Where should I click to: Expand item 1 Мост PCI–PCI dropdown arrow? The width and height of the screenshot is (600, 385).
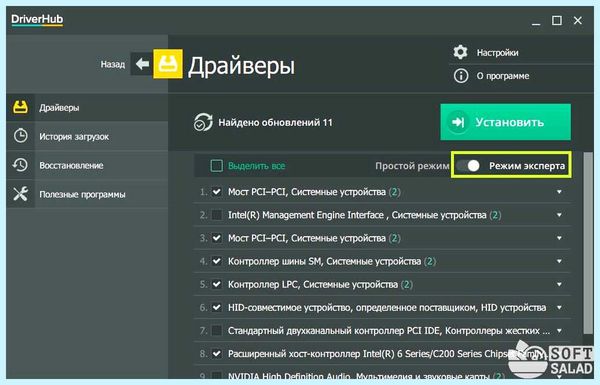(x=559, y=192)
